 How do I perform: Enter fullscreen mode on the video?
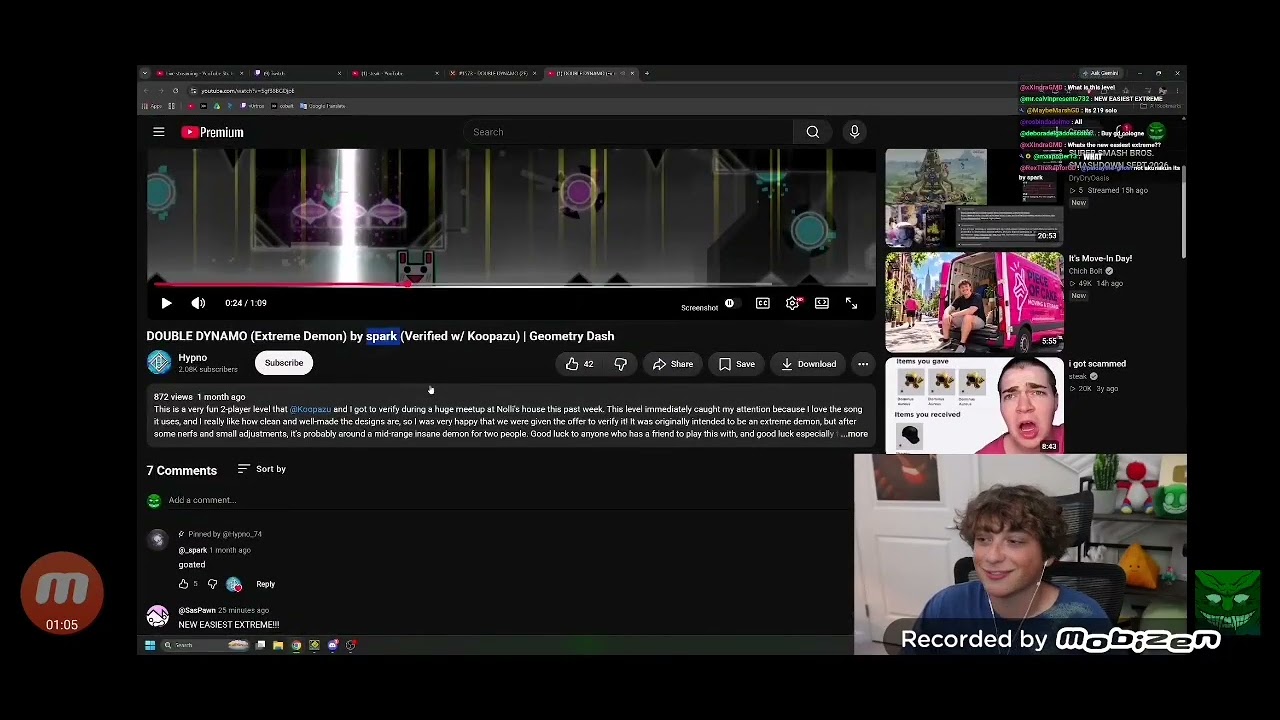851,304
